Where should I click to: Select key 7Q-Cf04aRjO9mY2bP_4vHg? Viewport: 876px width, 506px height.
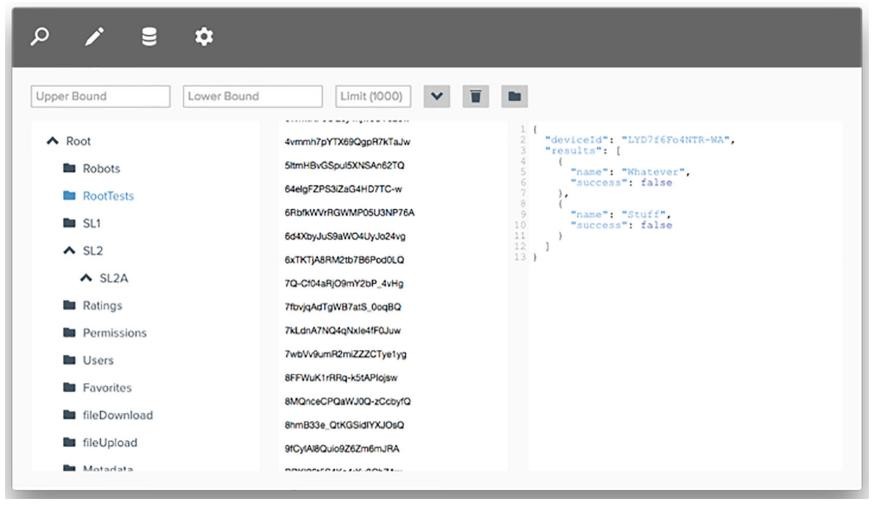pyautogui.click(x=344, y=283)
